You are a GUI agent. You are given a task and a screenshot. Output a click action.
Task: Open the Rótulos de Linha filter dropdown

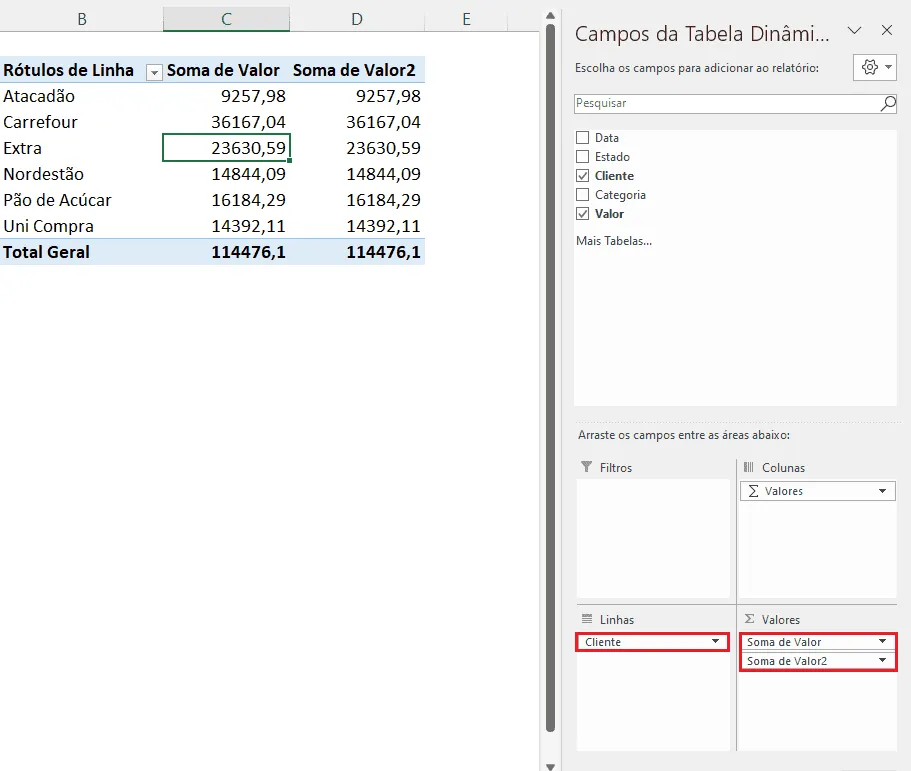tap(154, 72)
